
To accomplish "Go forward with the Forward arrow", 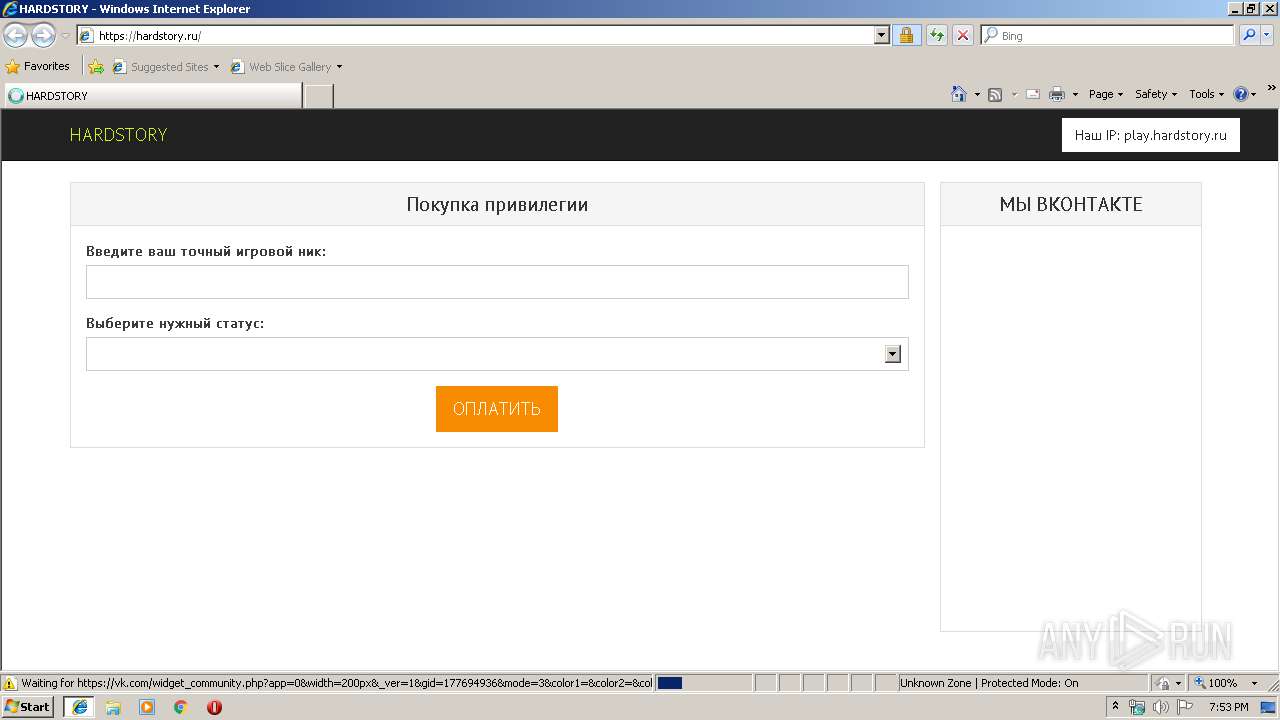I will (43, 36).
